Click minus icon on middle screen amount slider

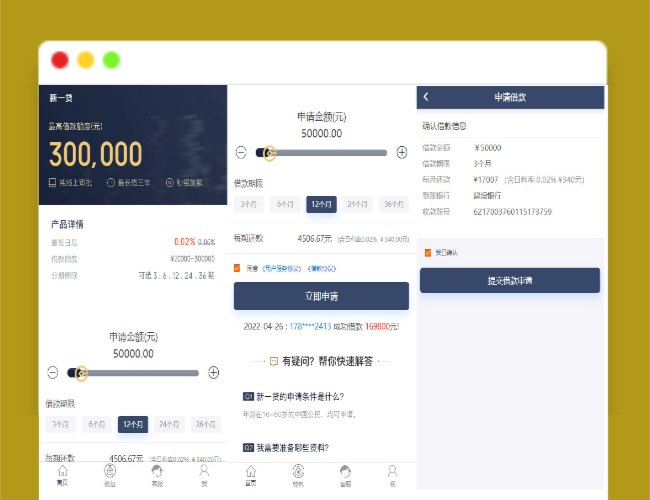pyautogui.click(x=241, y=152)
